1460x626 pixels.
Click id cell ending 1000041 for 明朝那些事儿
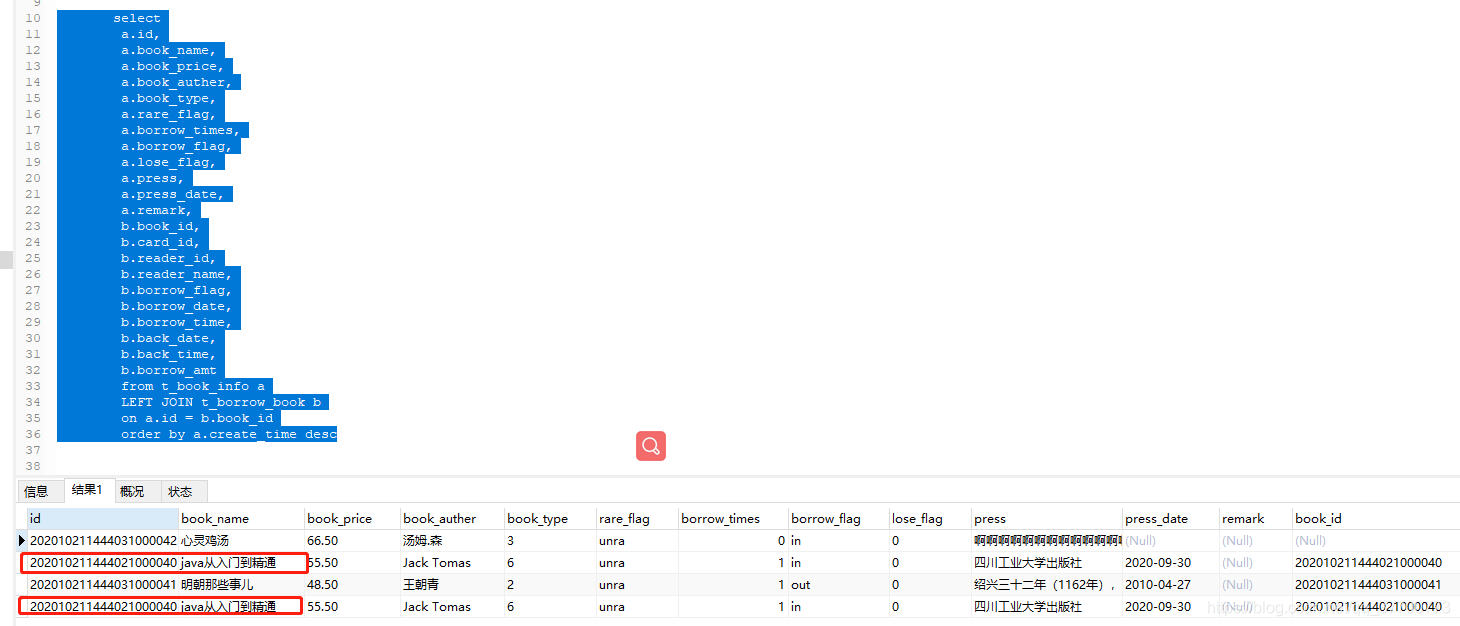point(103,585)
